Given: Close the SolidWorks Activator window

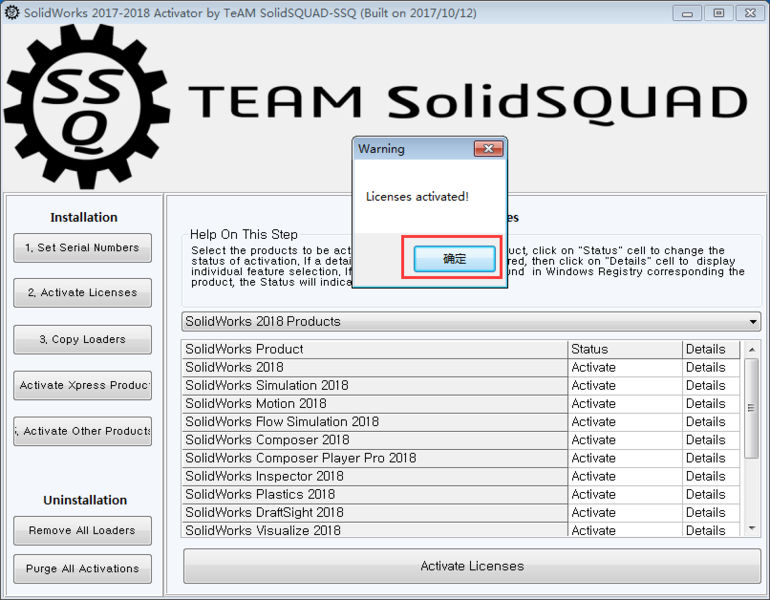Looking at the screenshot, I should (750, 13).
